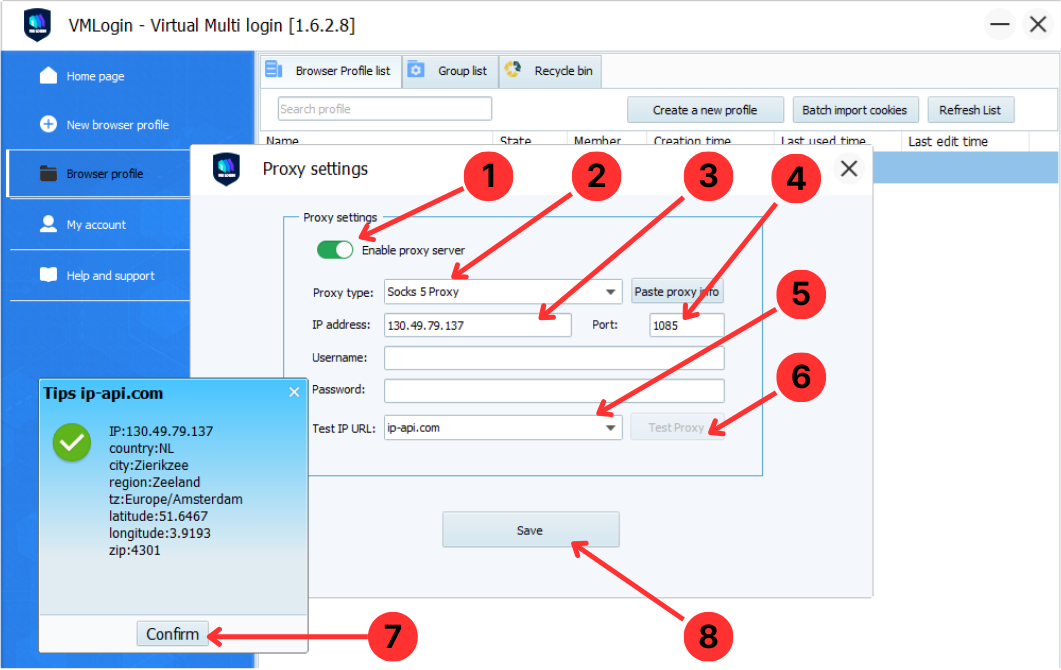Click the Password input field
Screen dimensions: 1061x670
pos(554,390)
